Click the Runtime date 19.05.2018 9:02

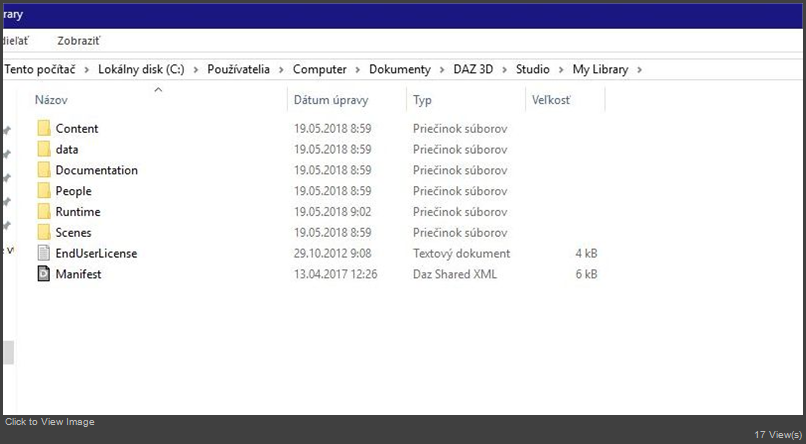point(333,212)
